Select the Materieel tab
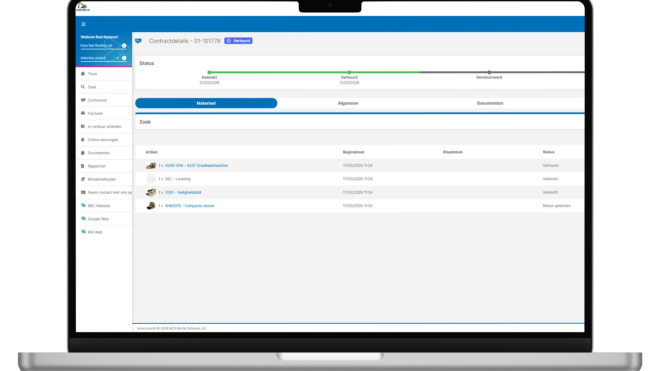 (x=206, y=103)
